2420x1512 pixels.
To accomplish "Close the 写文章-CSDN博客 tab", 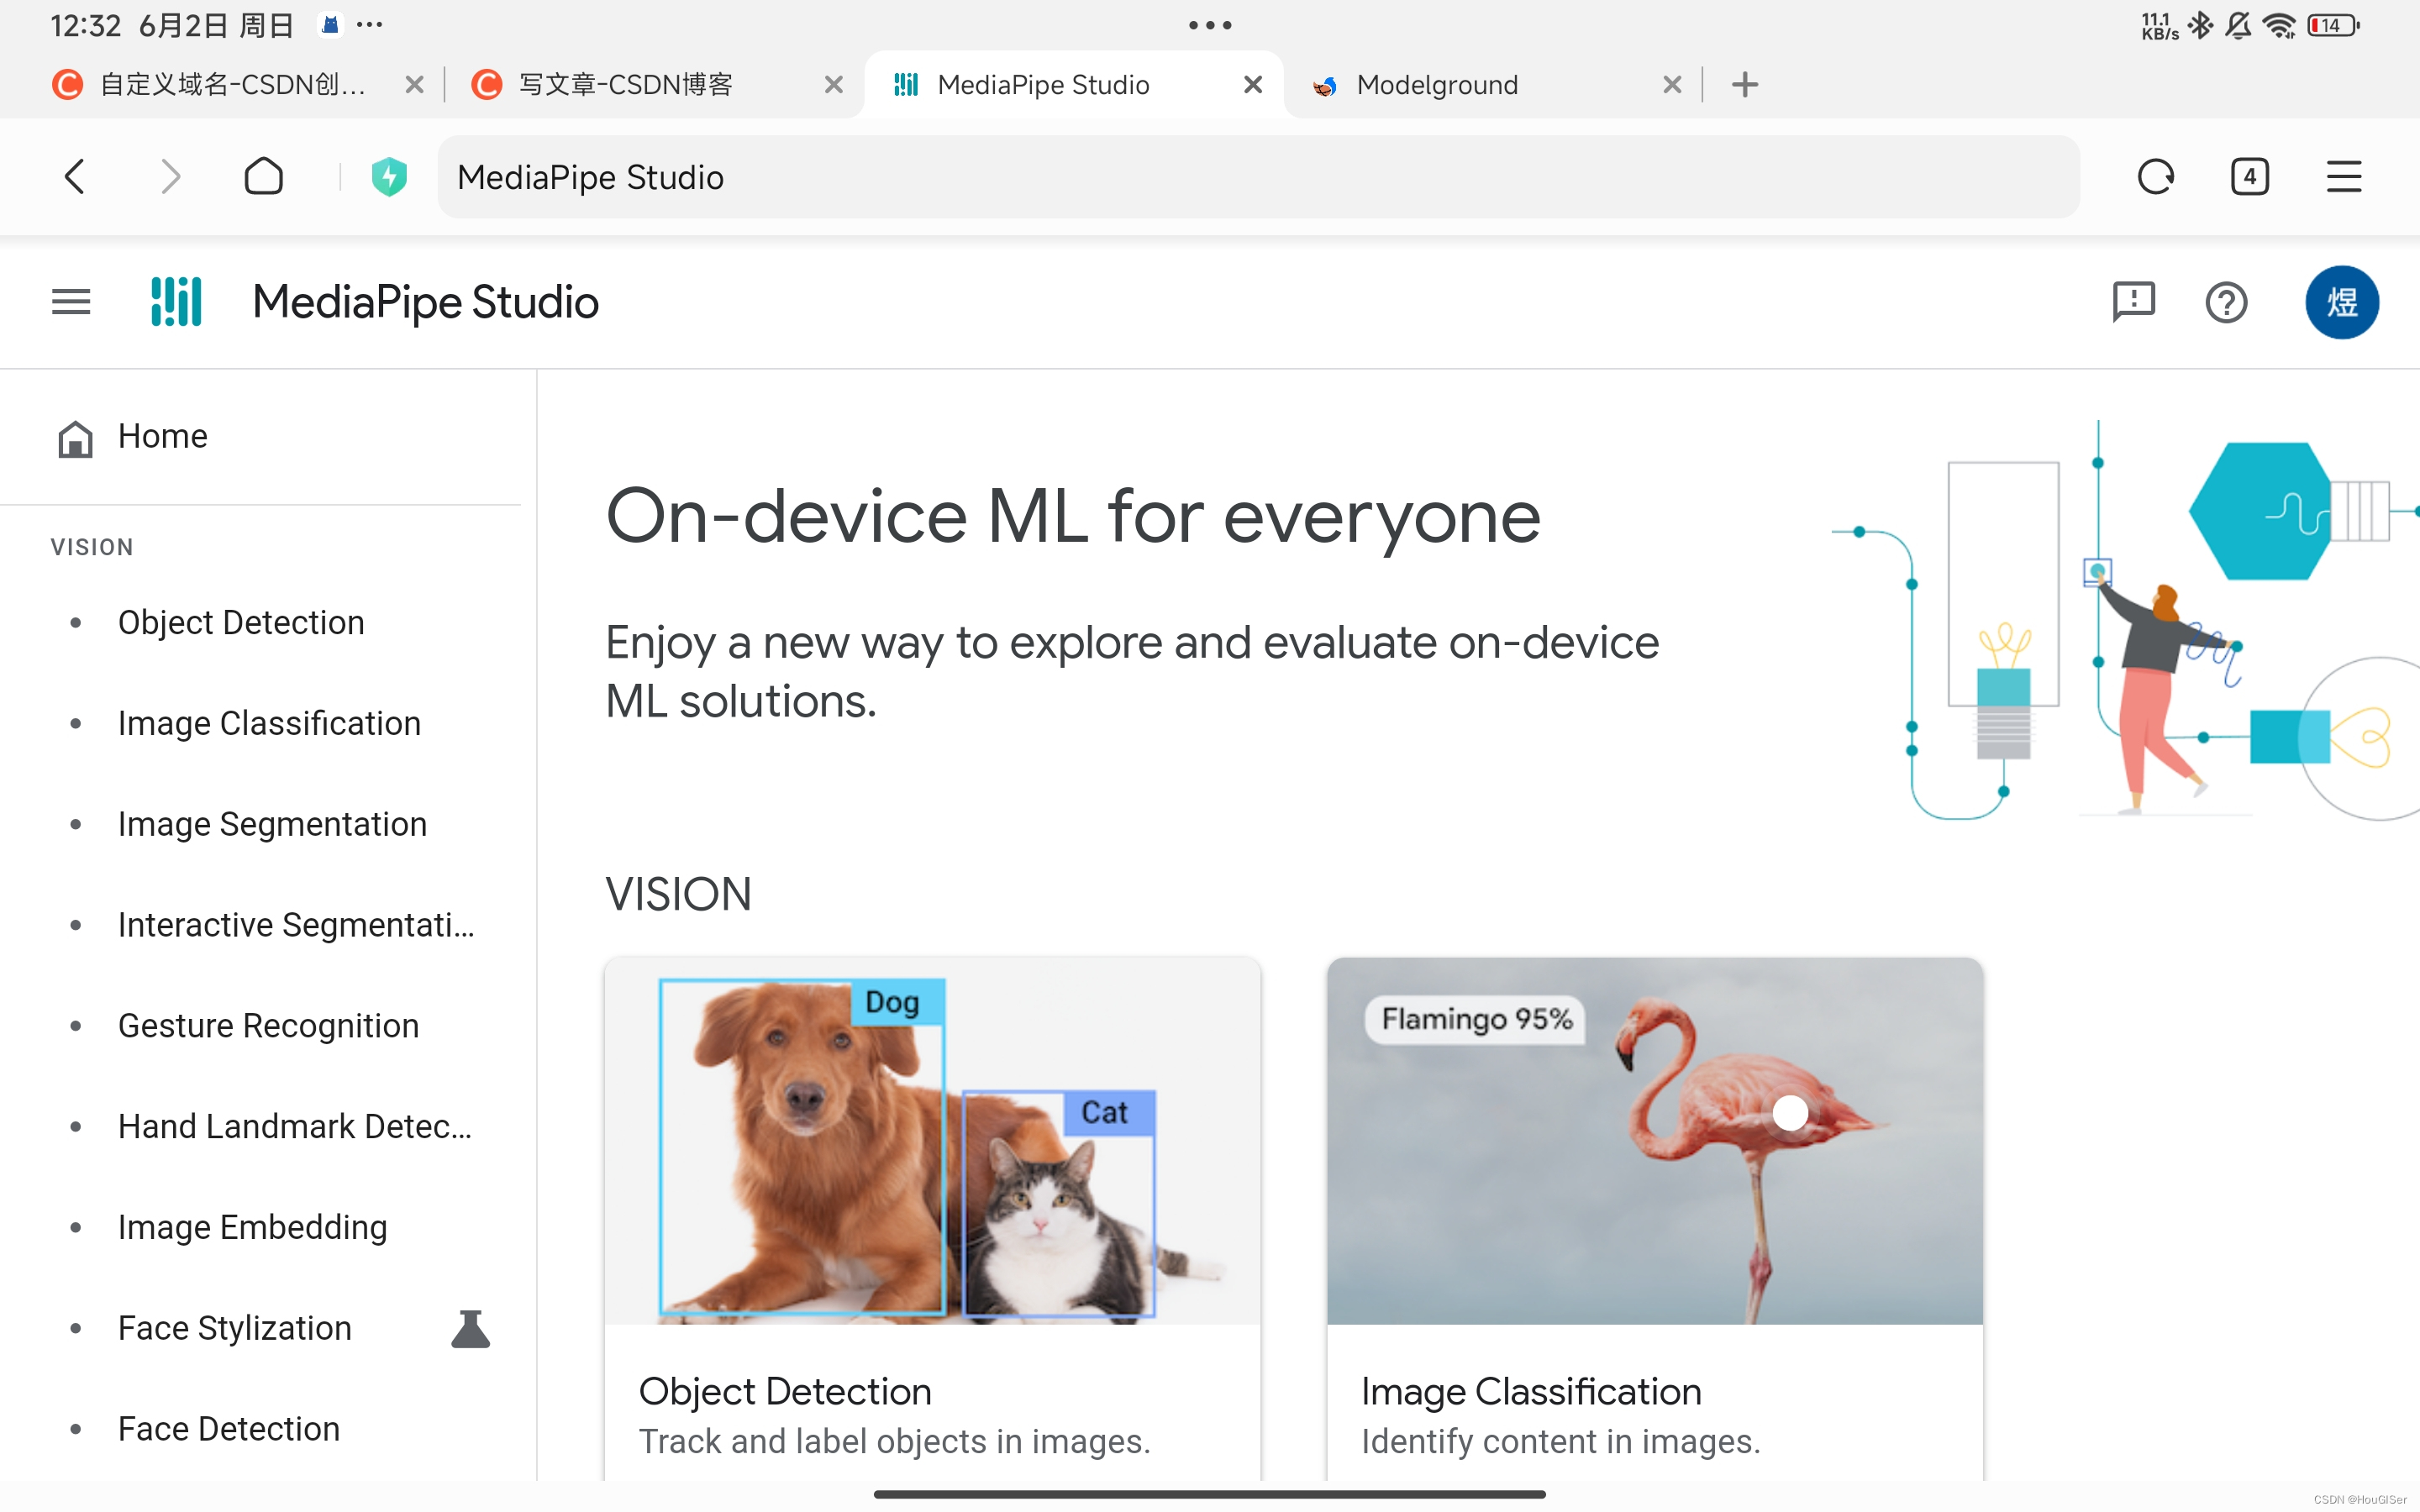I will tap(833, 85).
